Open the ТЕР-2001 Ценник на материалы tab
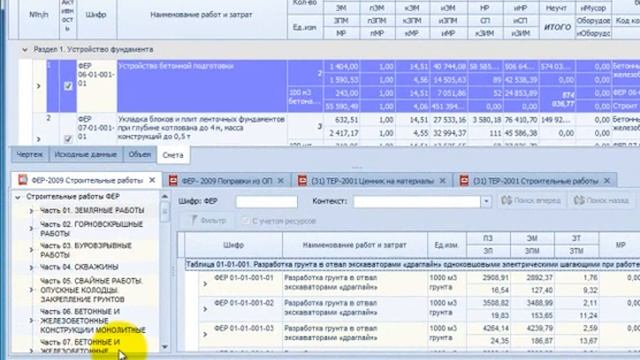640x360 pixels. 372,180
